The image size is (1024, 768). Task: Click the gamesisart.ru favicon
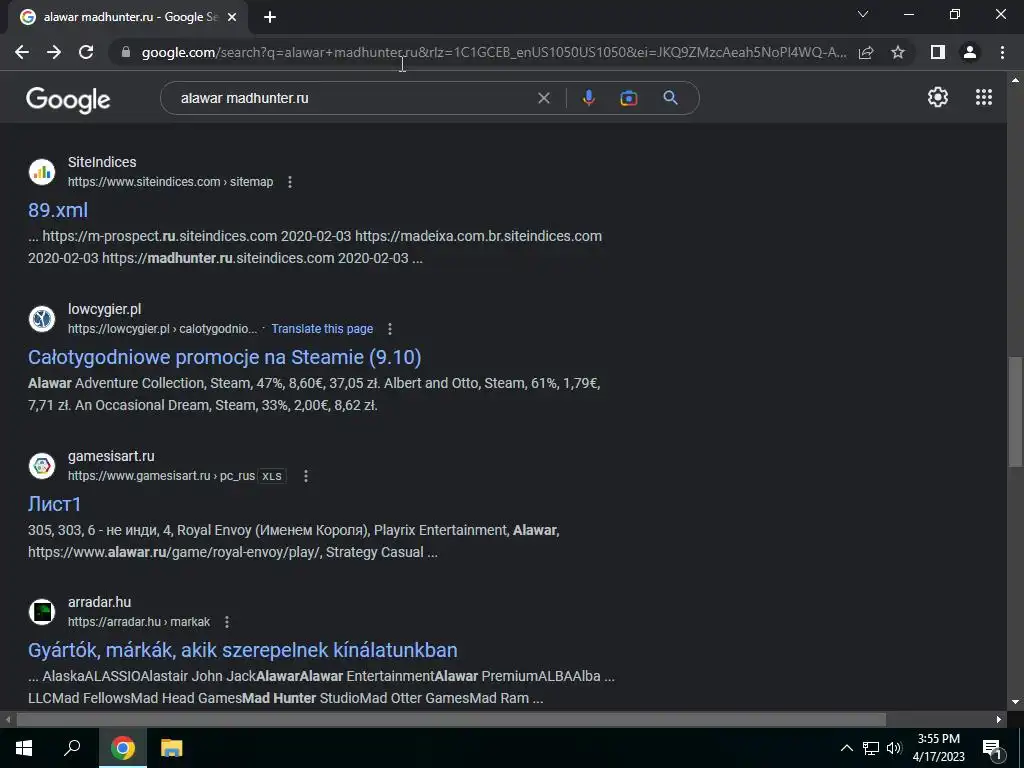pyautogui.click(x=42, y=466)
